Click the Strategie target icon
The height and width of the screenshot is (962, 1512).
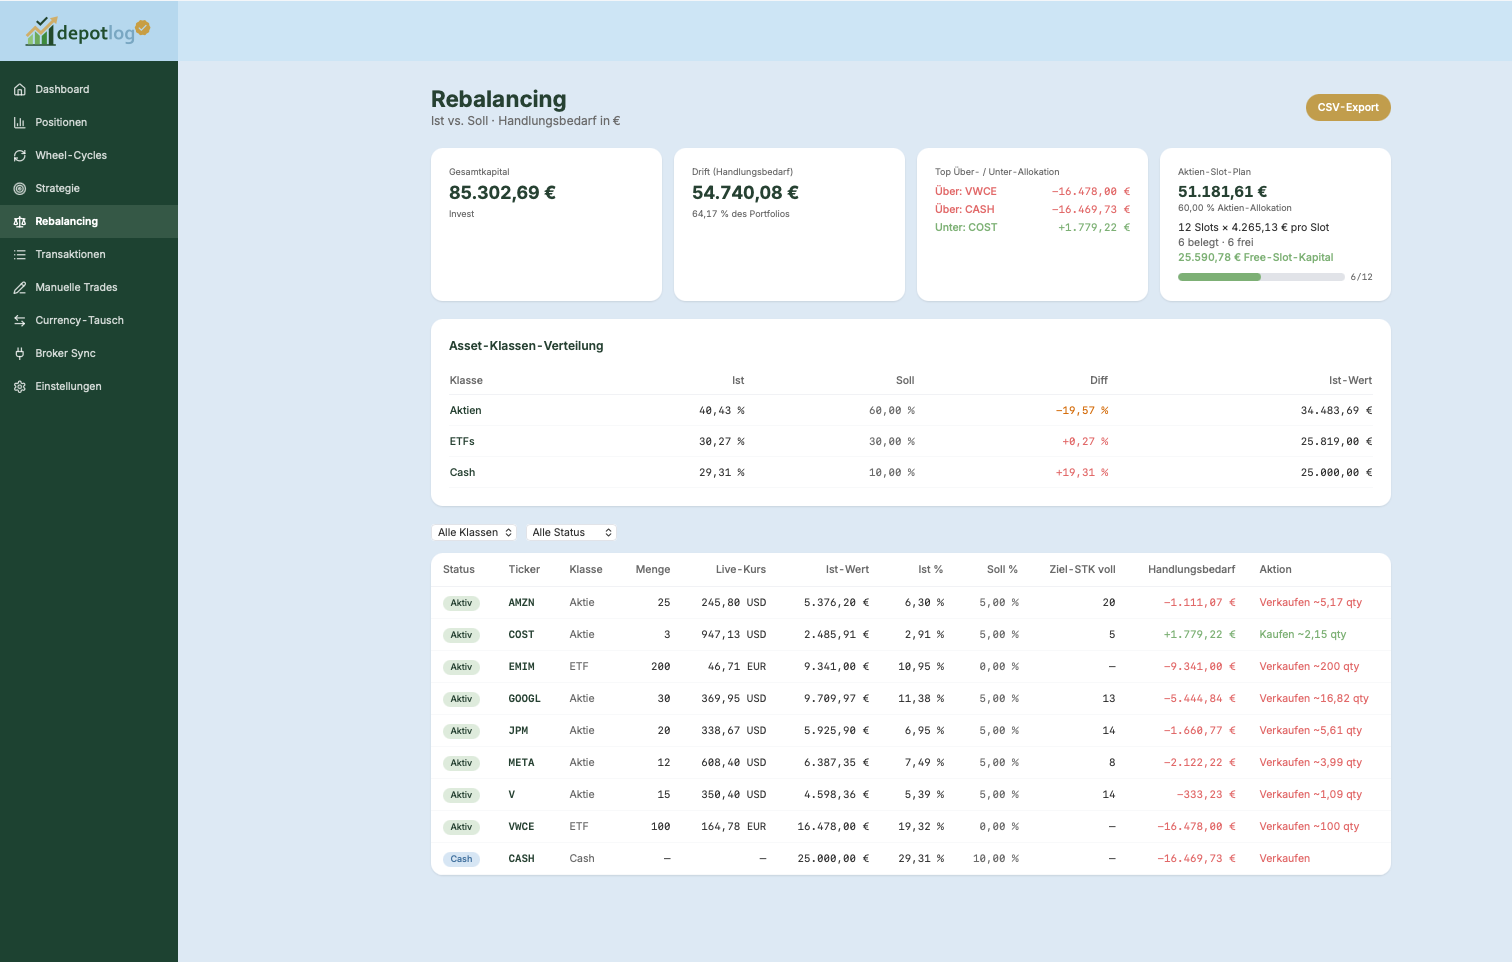[x=20, y=189]
